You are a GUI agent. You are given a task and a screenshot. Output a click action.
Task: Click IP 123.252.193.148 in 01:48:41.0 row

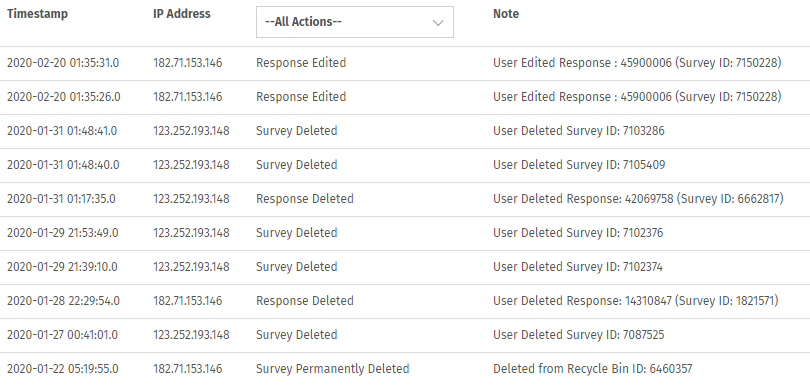(x=191, y=131)
